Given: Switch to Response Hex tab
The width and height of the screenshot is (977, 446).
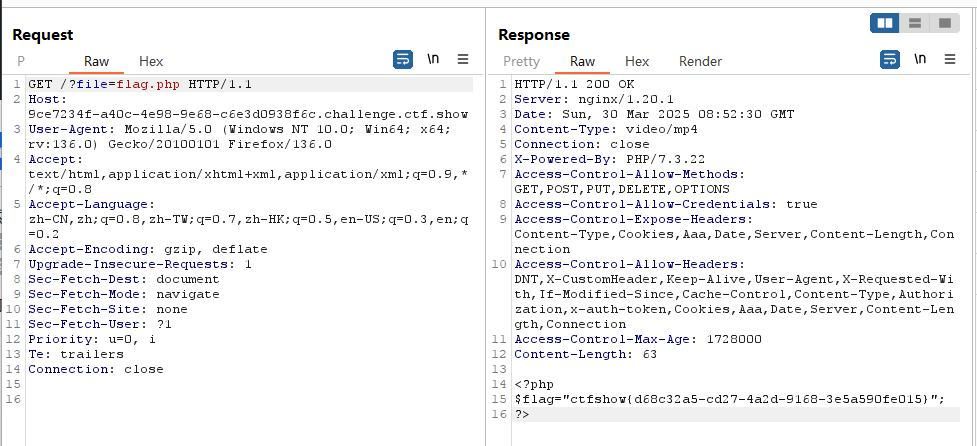Looking at the screenshot, I should [637, 61].
